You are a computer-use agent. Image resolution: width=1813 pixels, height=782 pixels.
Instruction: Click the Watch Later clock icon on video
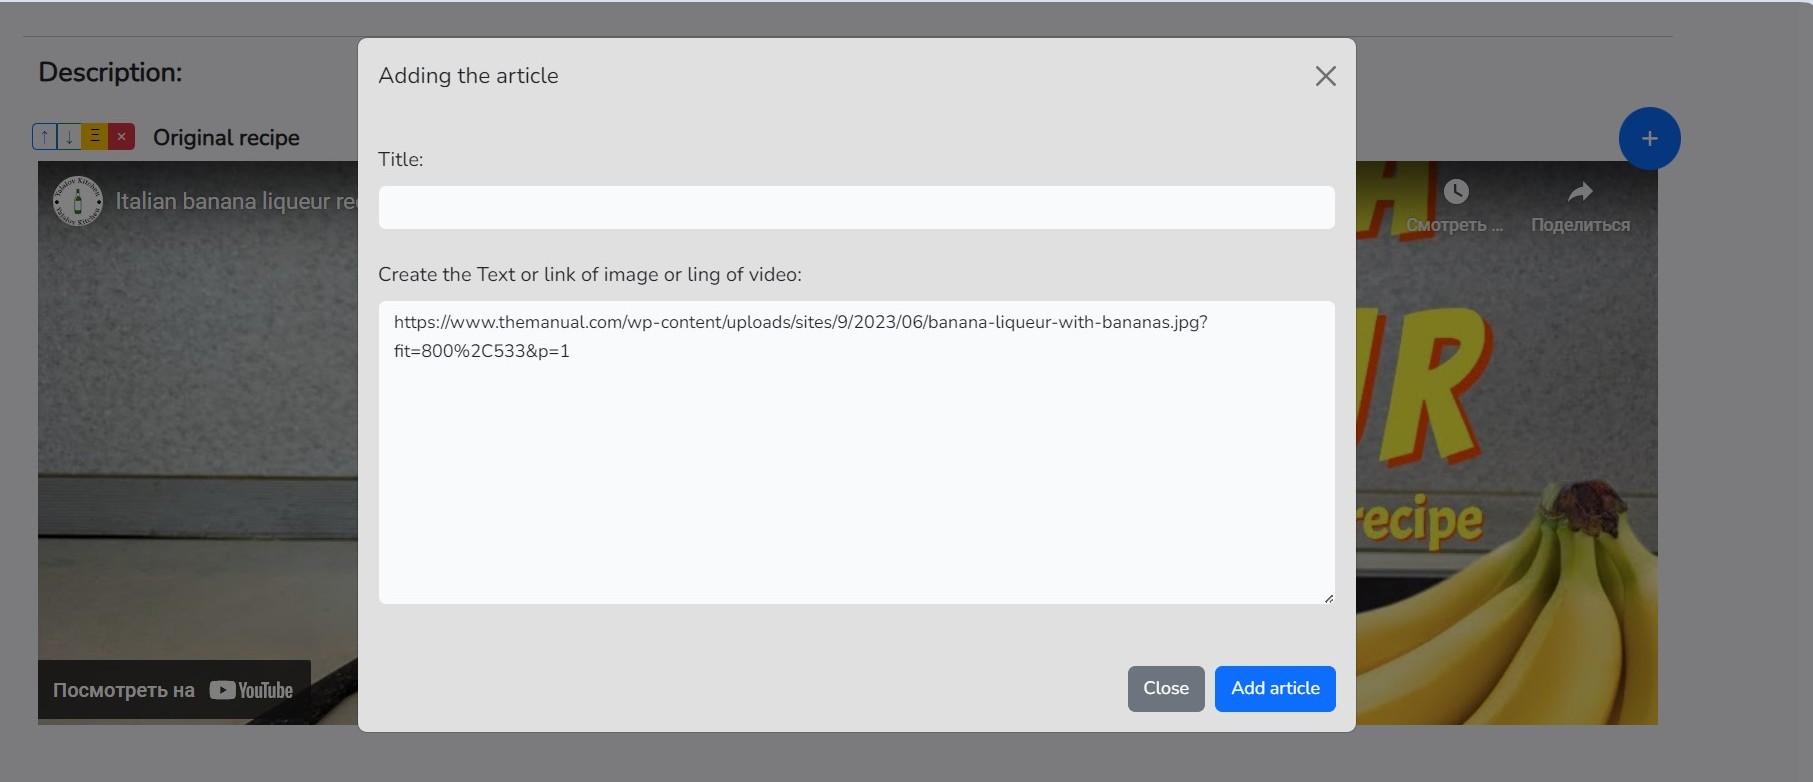(1455, 192)
